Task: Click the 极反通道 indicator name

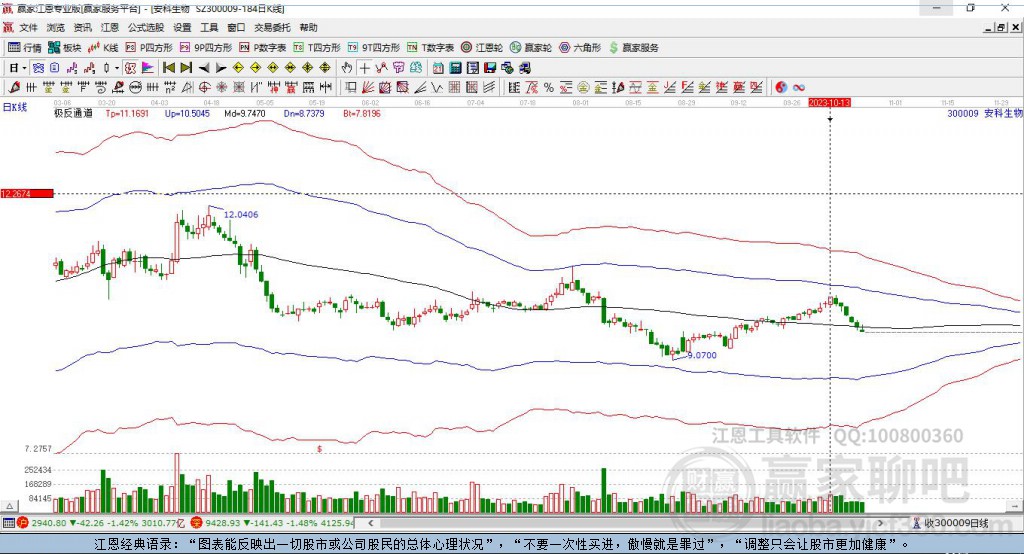Action: [73, 113]
